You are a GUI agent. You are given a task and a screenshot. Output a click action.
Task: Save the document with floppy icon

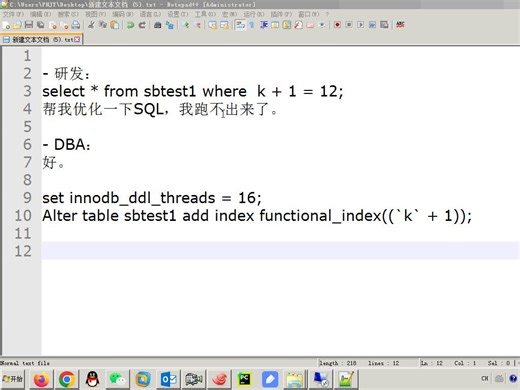[29, 25]
